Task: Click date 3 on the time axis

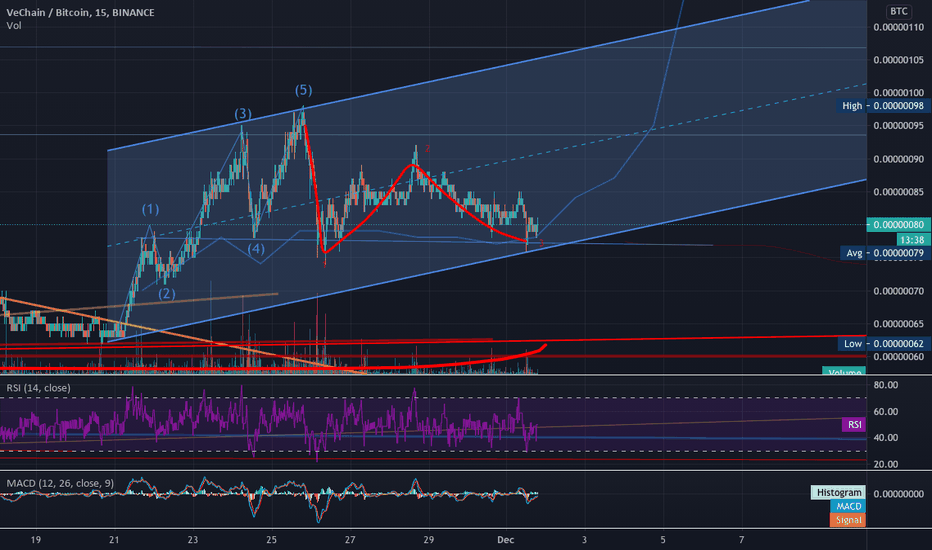Action: (584, 540)
